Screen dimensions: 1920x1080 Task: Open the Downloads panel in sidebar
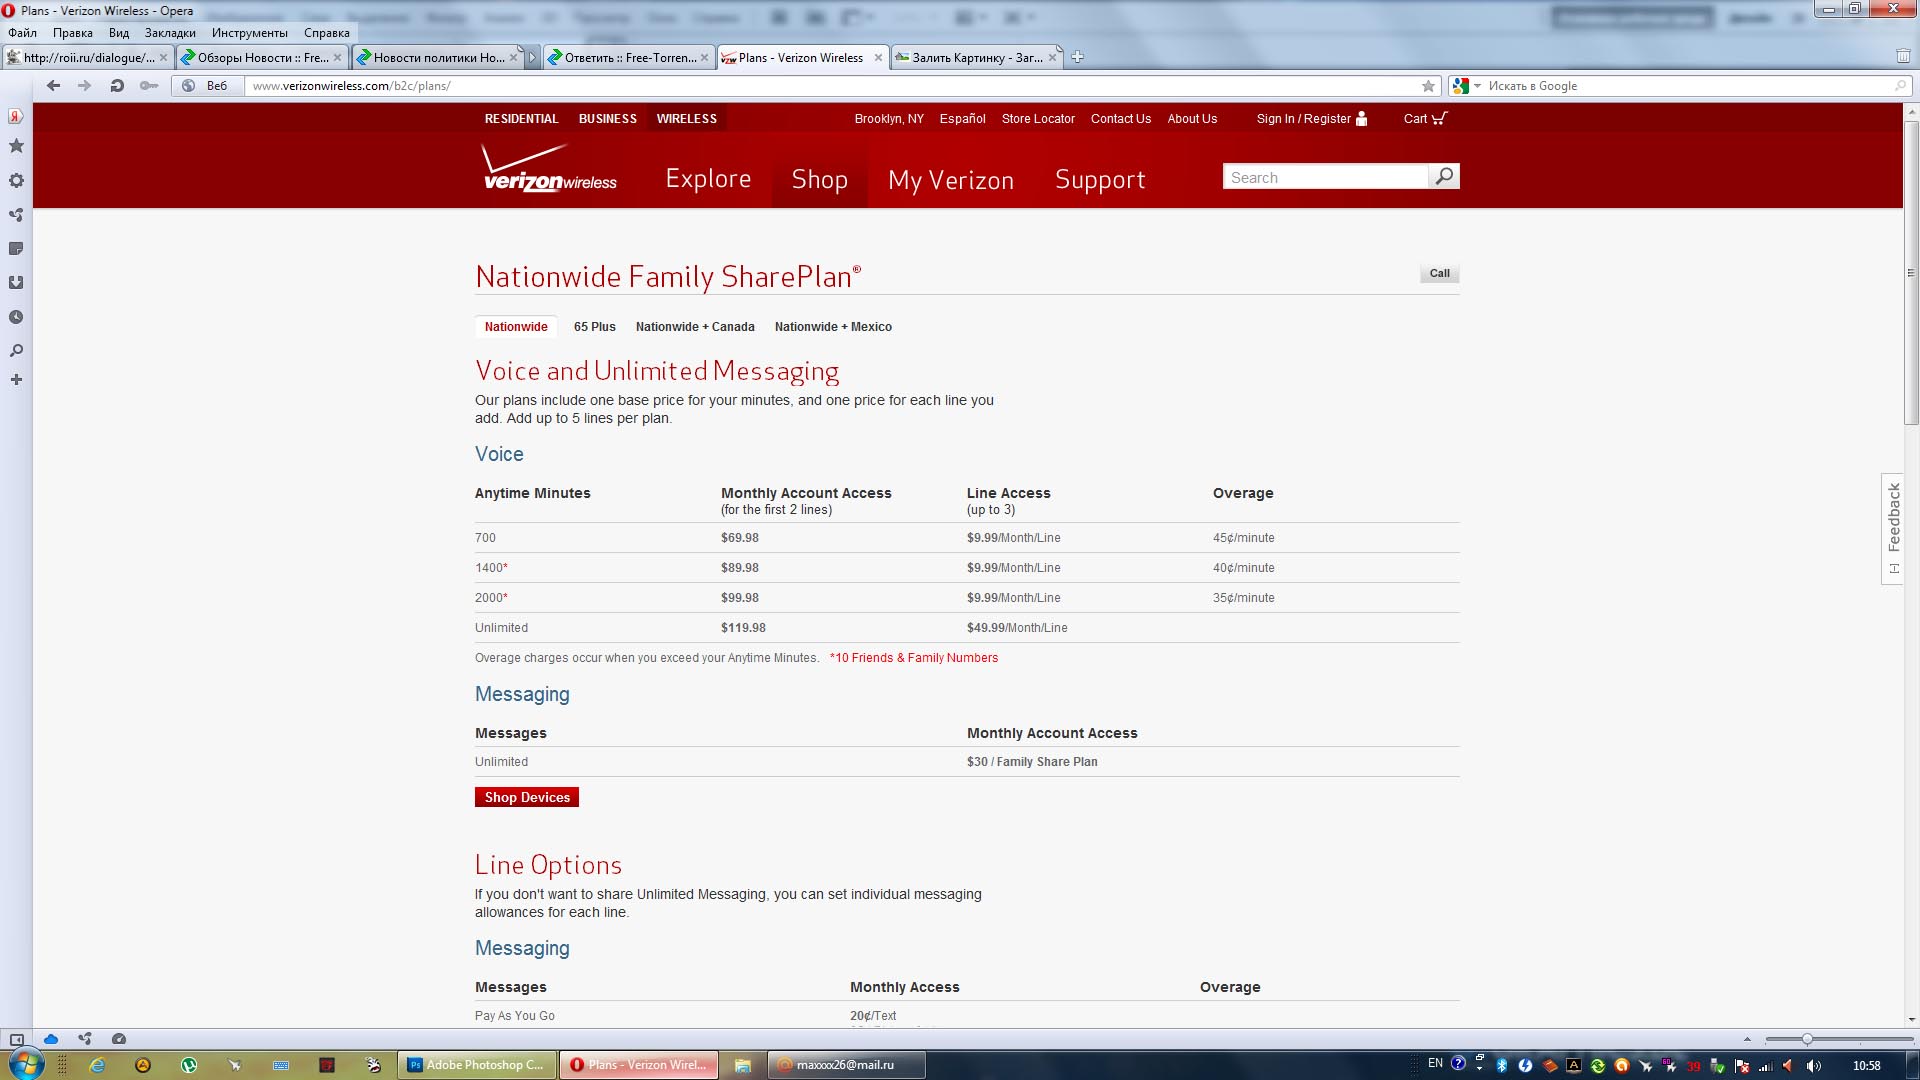pos(16,283)
